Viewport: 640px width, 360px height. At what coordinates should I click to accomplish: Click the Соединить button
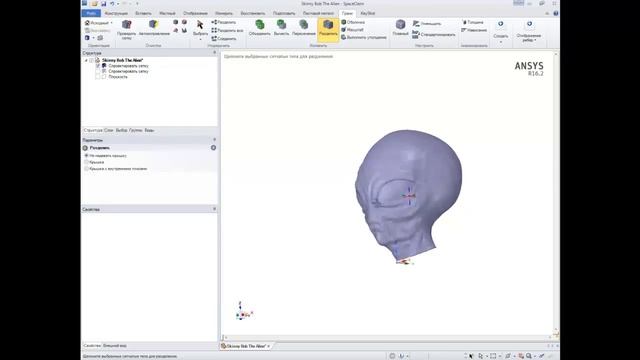tap(224, 39)
